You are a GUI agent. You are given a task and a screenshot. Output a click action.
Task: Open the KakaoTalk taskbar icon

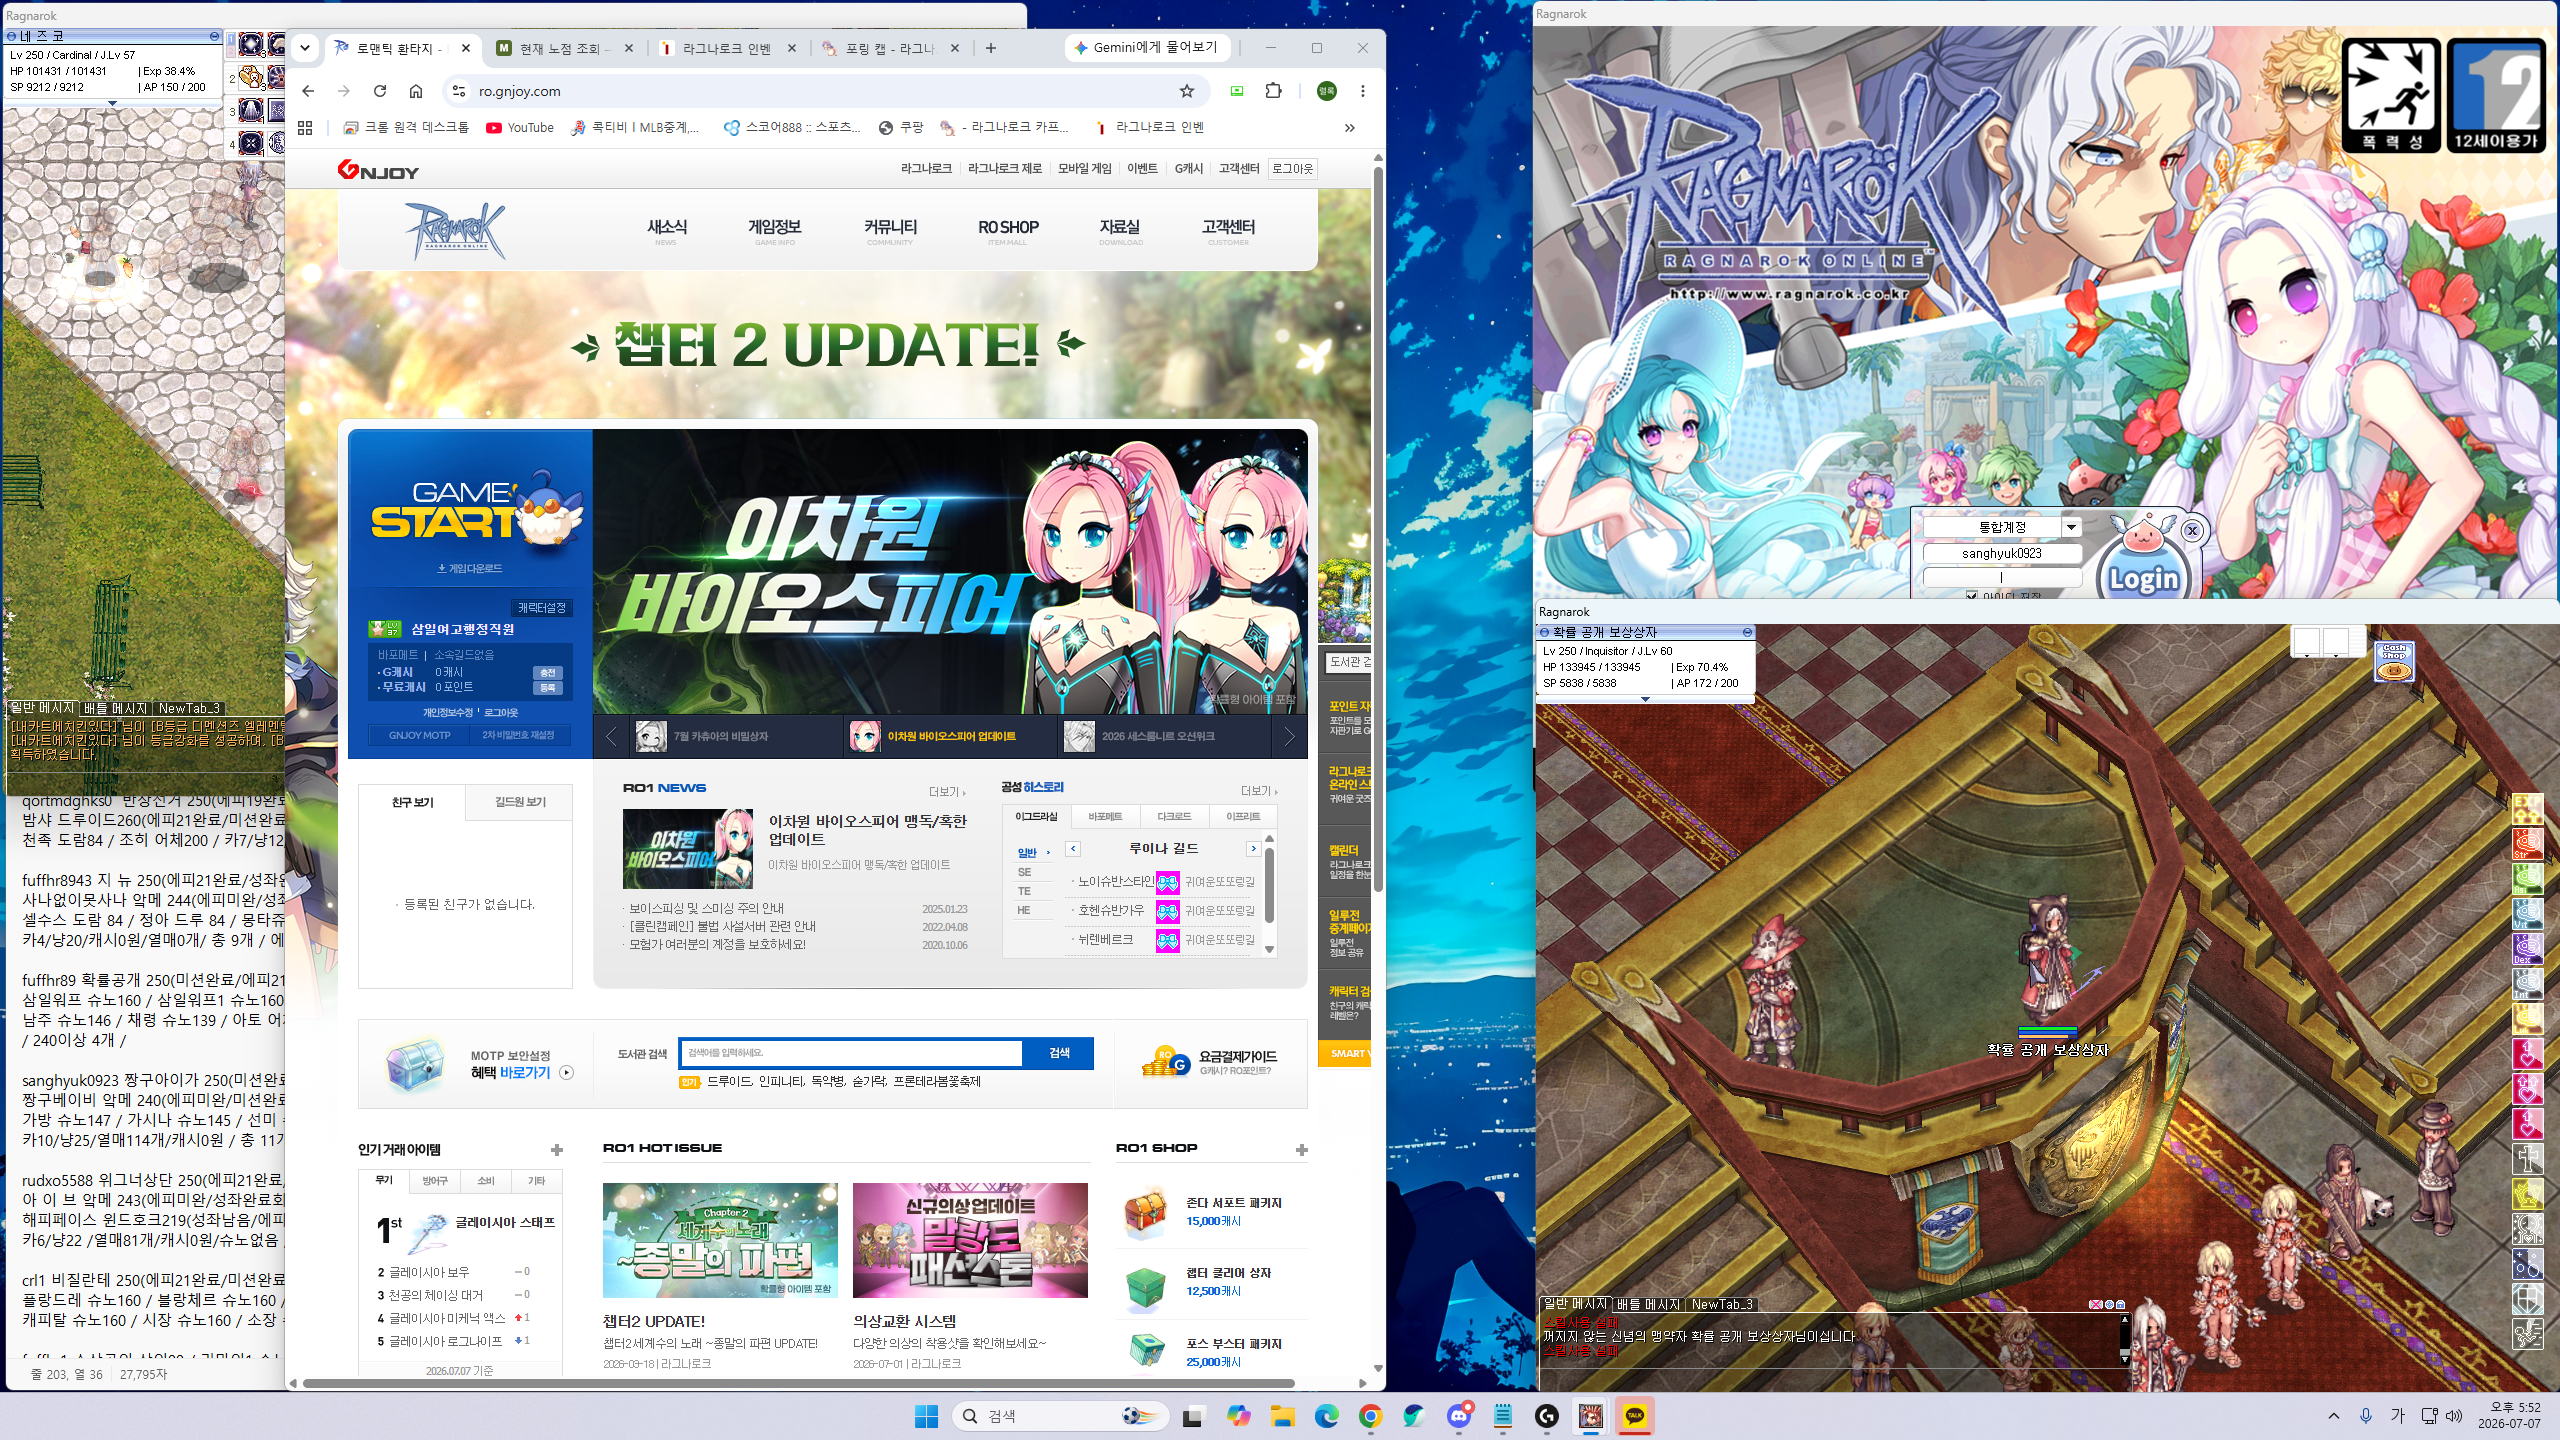[1635, 1416]
